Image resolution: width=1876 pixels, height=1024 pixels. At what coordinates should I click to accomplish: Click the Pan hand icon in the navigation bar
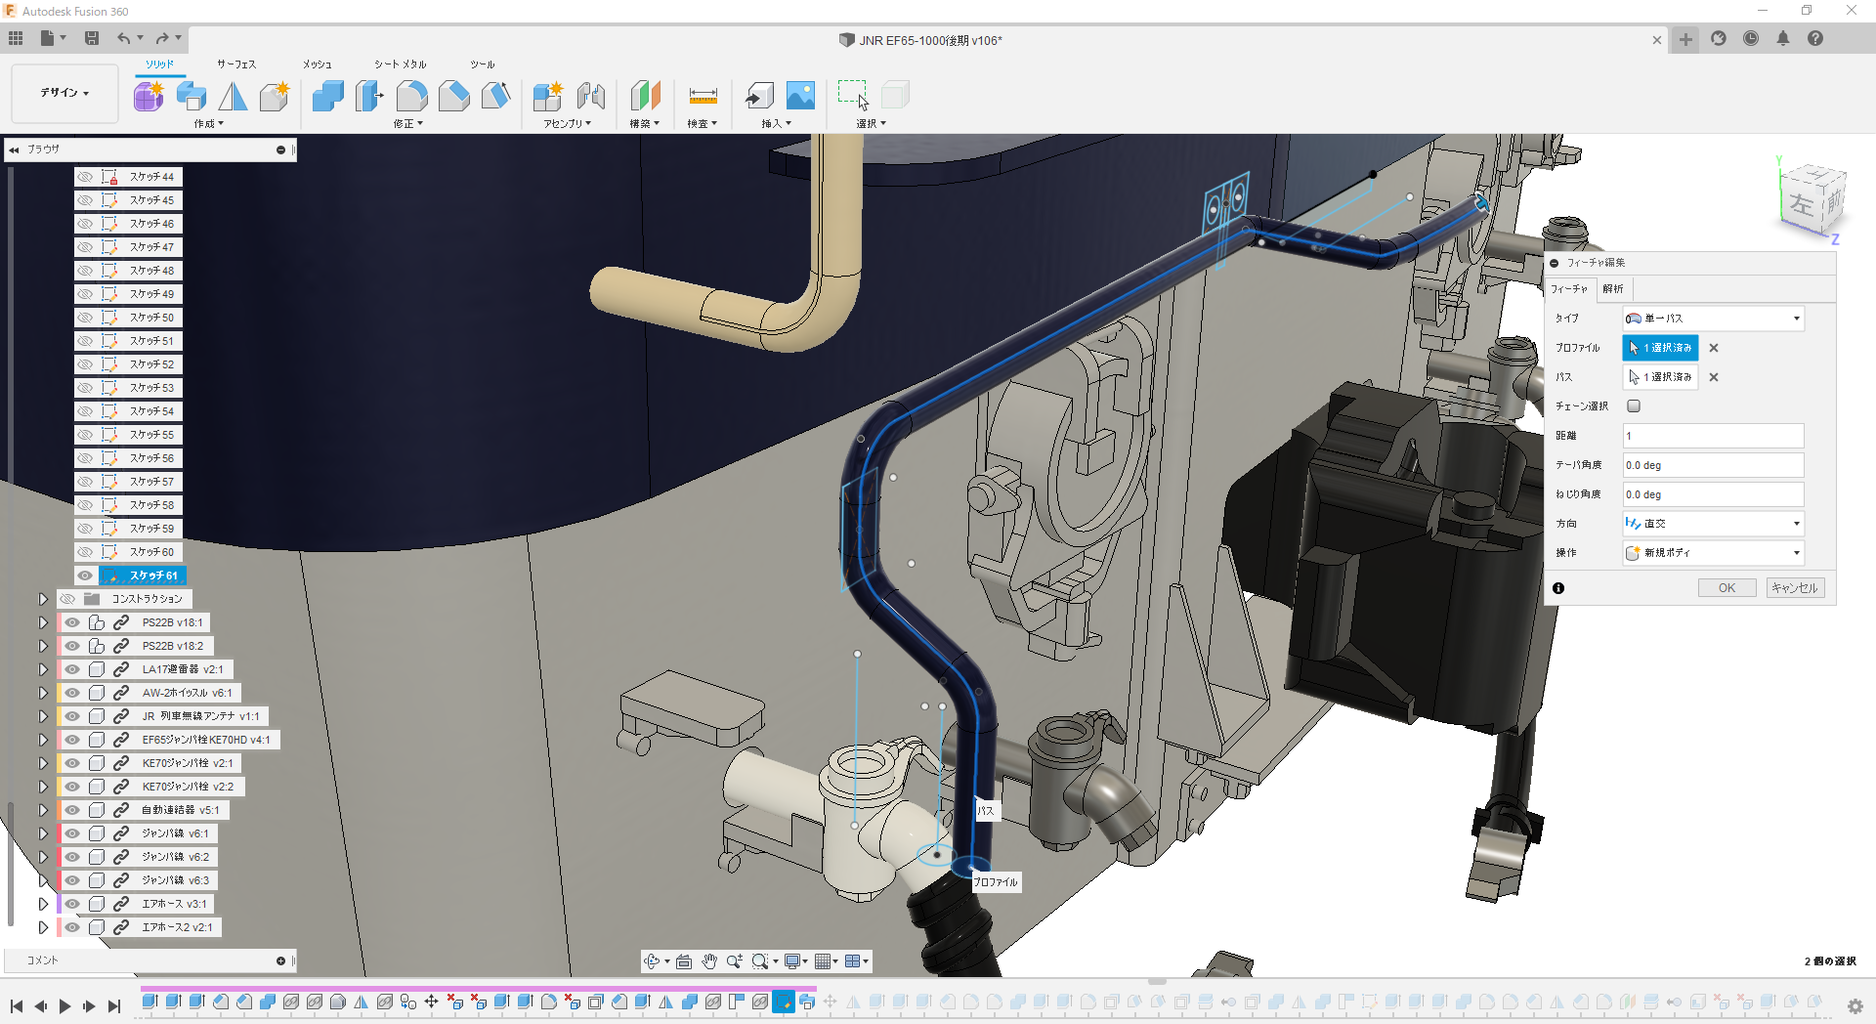pyautogui.click(x=709, y=961)
